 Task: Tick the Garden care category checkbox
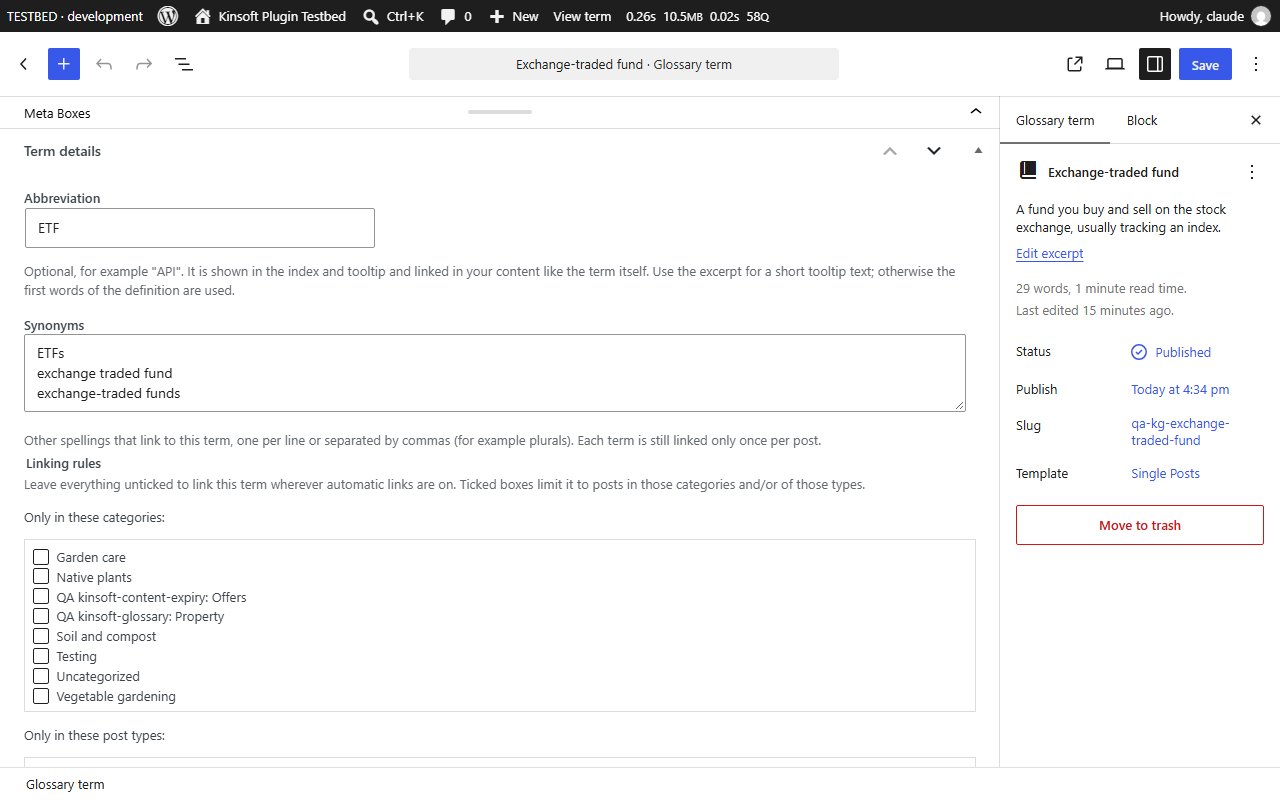click(41, 557)
